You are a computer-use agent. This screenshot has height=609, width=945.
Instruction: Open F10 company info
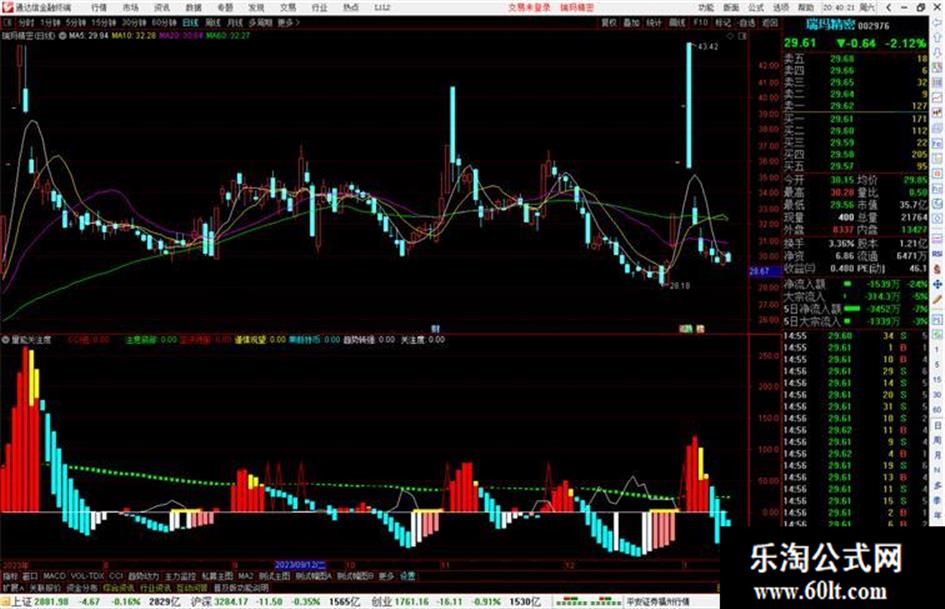(x=700, y=22)
